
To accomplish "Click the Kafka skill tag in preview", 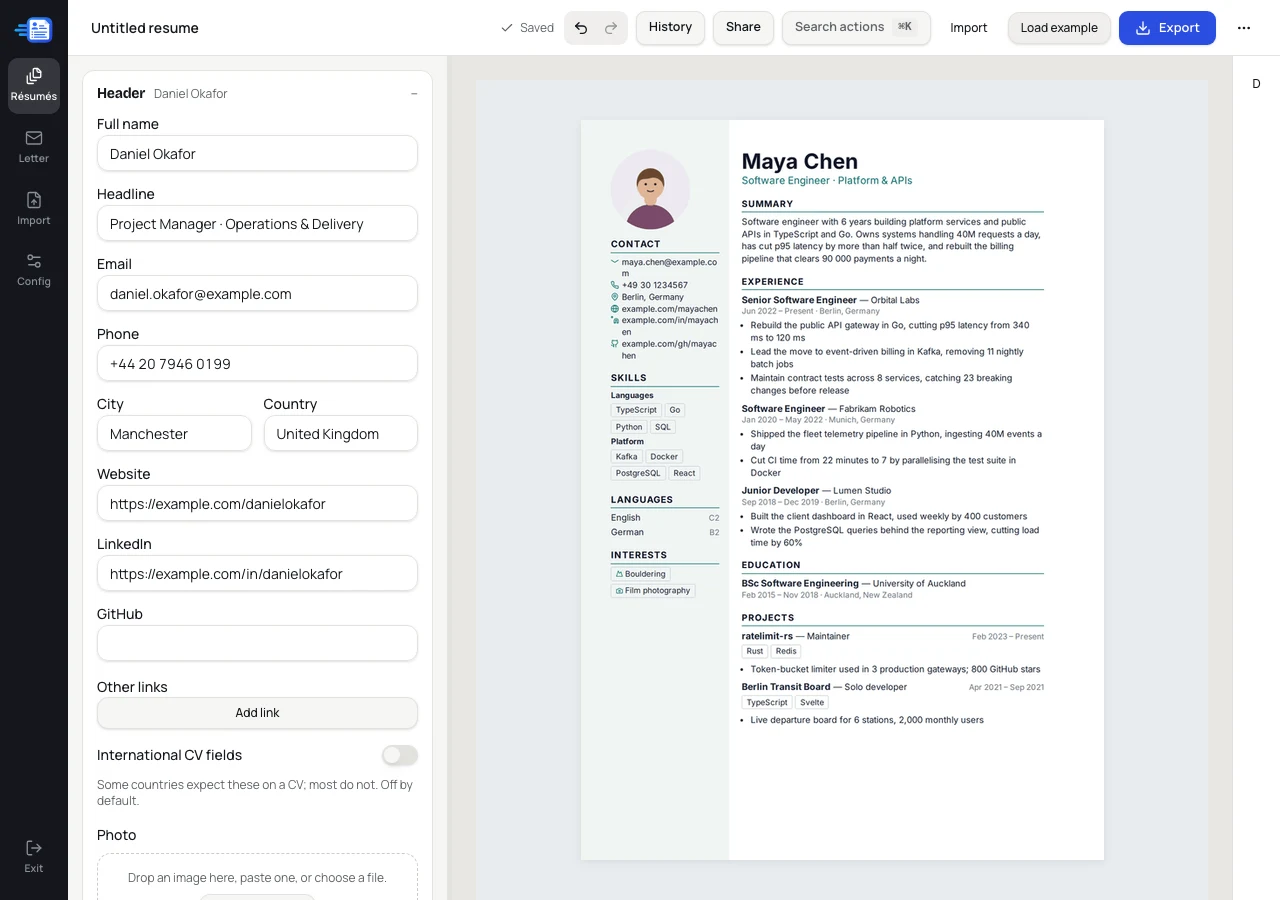I will point(626,457).
